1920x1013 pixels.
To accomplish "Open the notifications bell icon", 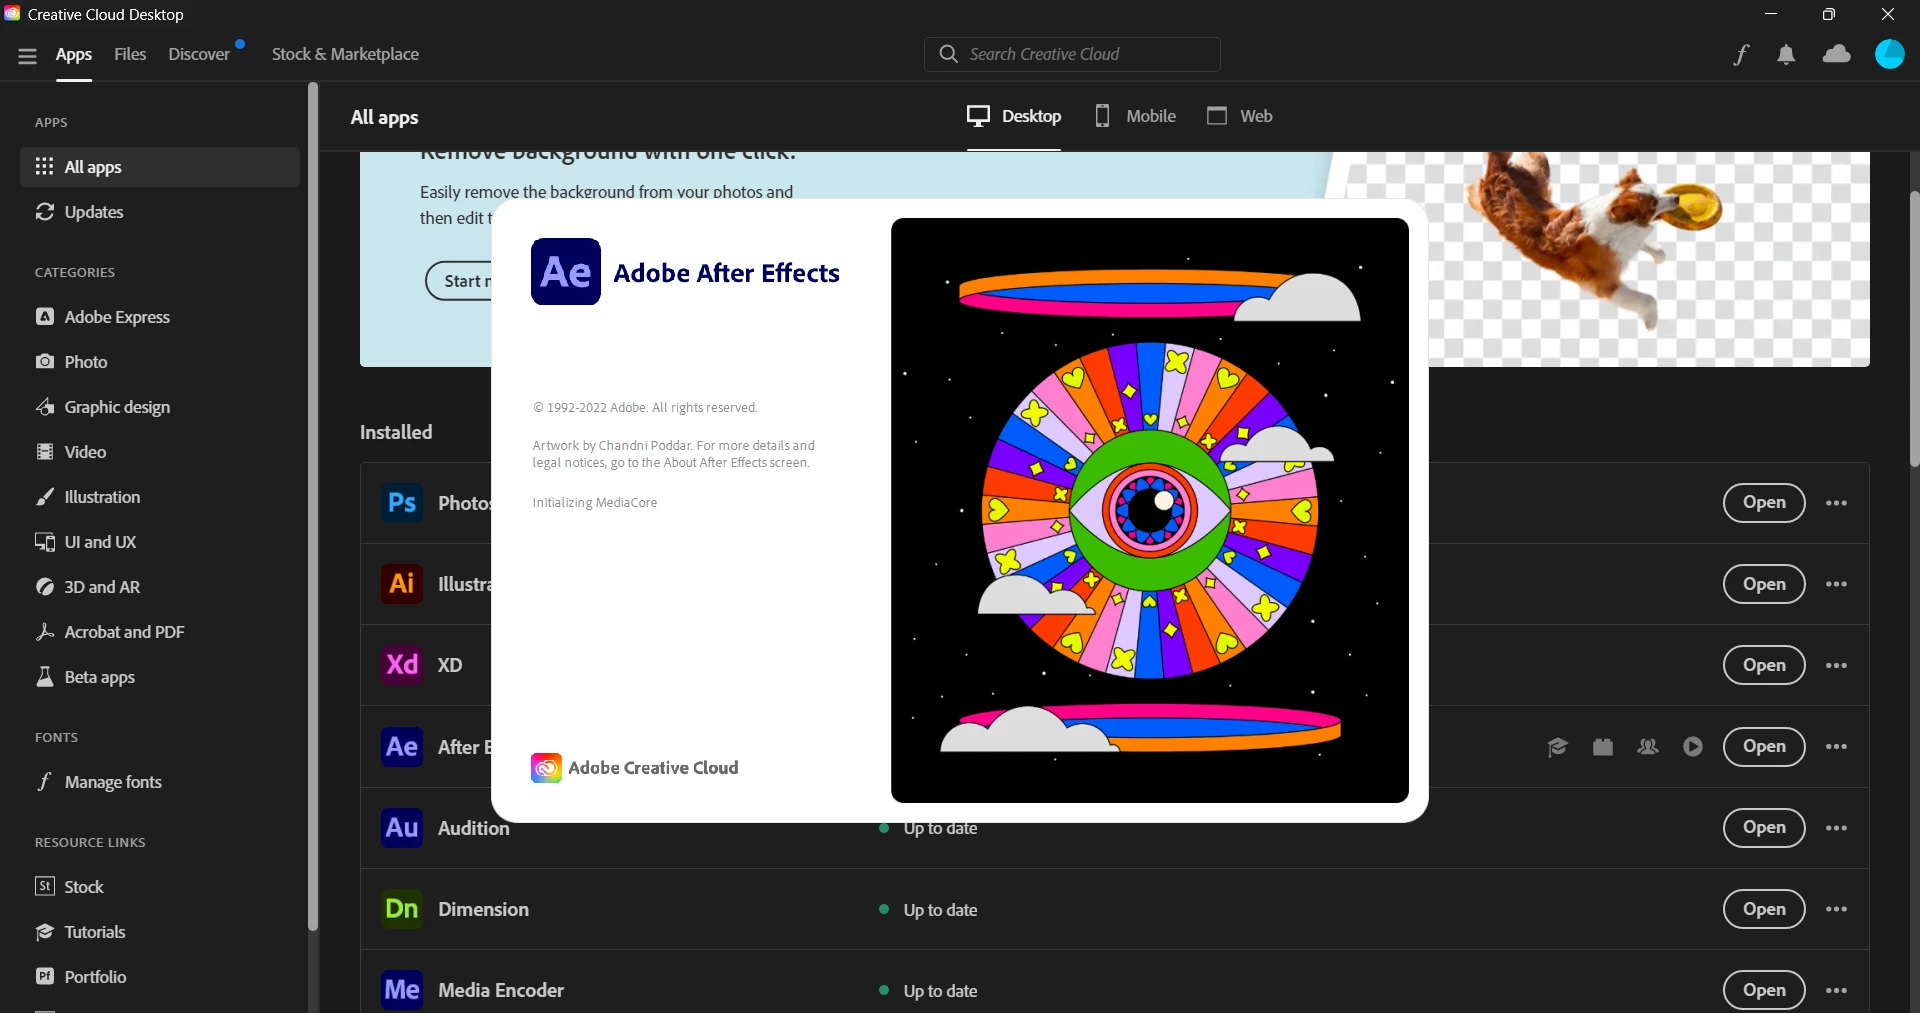I will pos(1786,54).
